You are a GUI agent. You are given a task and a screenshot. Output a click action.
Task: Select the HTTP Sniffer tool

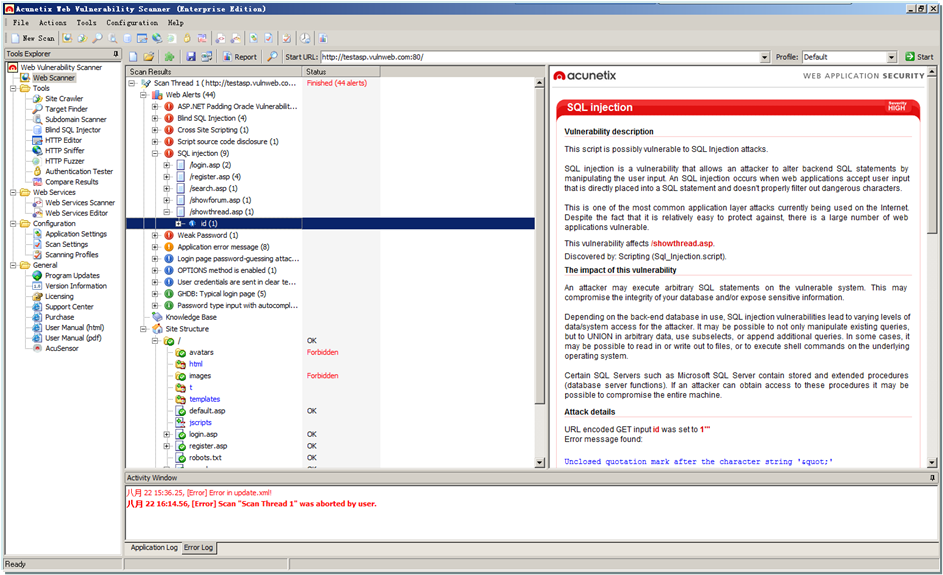(66, 151)
